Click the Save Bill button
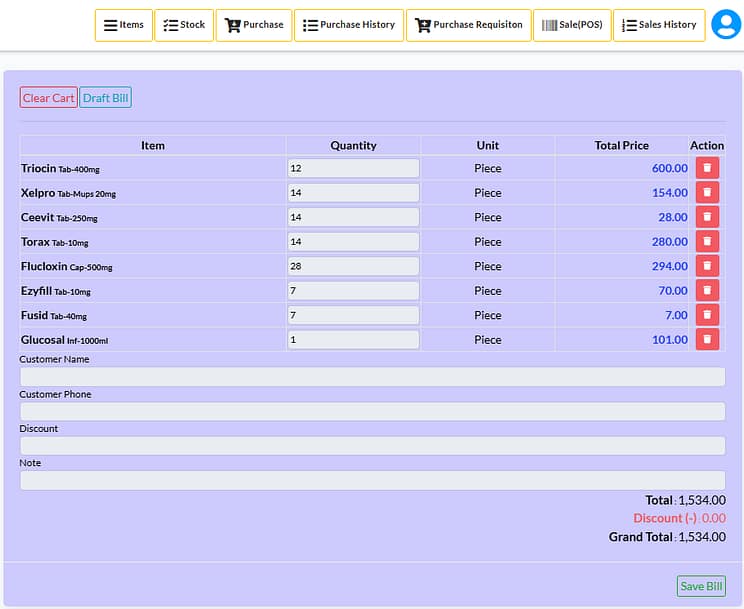 pos(701,586)
